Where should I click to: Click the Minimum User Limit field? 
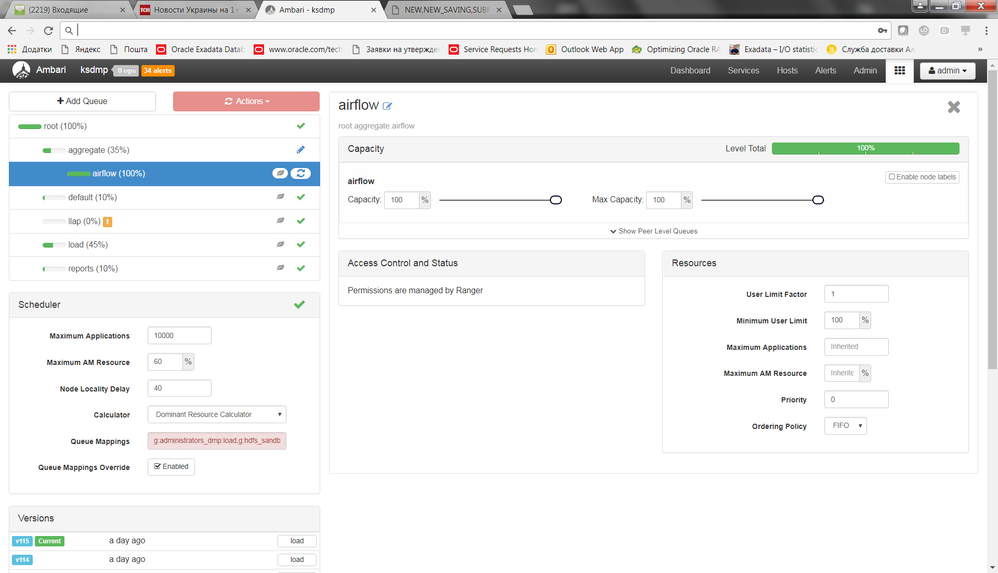pyautogui.click(x=841, y=320)
